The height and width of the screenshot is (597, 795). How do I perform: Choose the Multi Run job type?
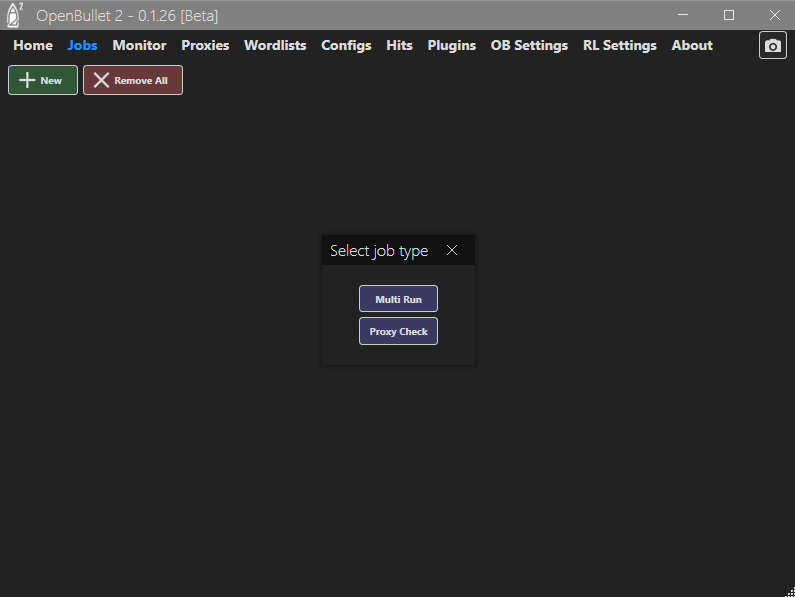click(398, 299)
